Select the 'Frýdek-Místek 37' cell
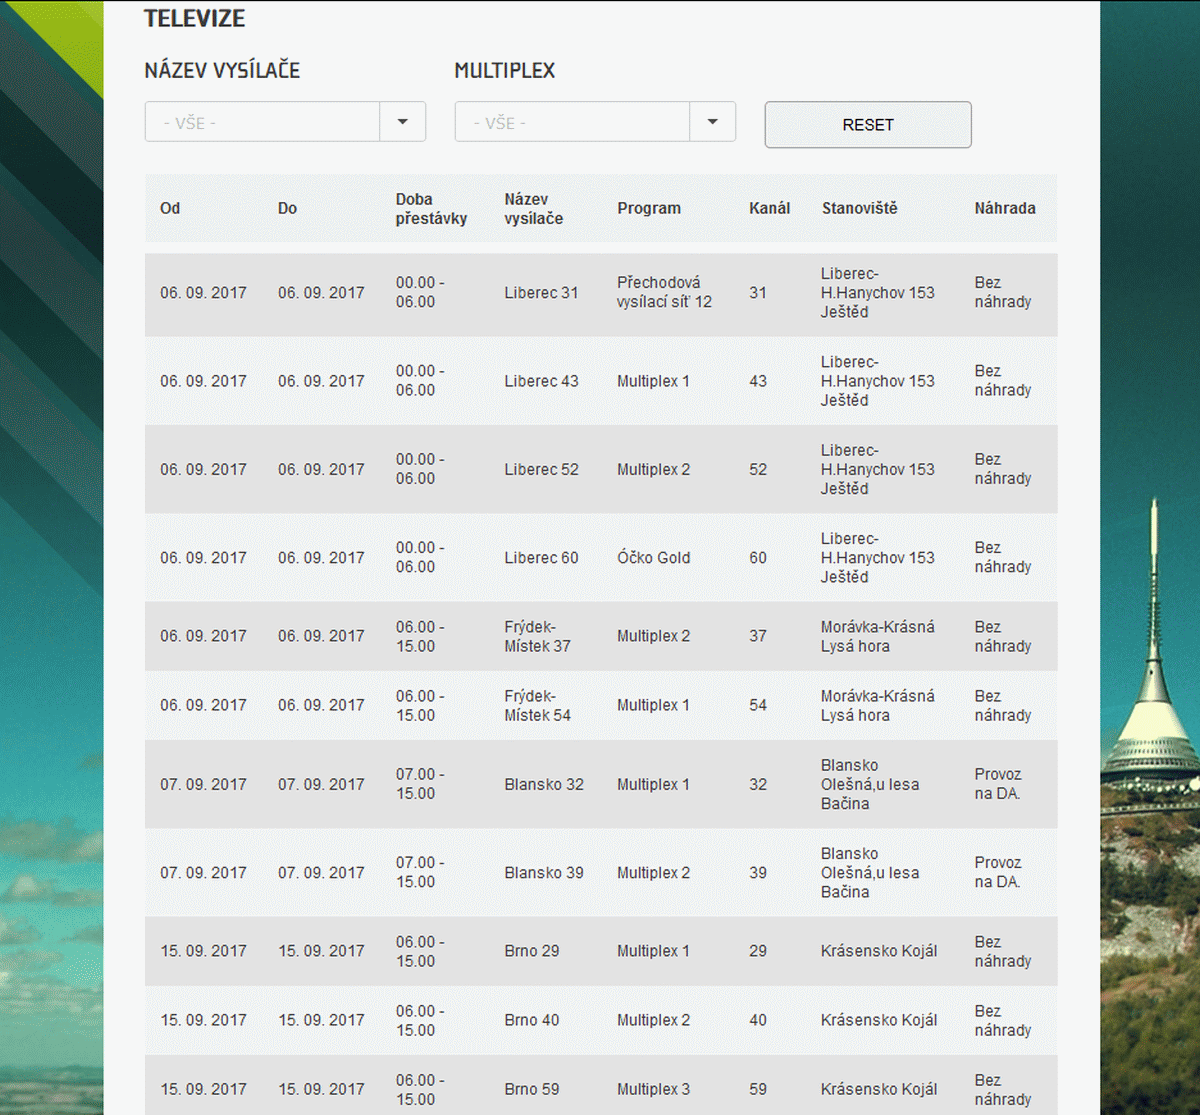This screenshot has height=1115, width=1200. (537, 636)
